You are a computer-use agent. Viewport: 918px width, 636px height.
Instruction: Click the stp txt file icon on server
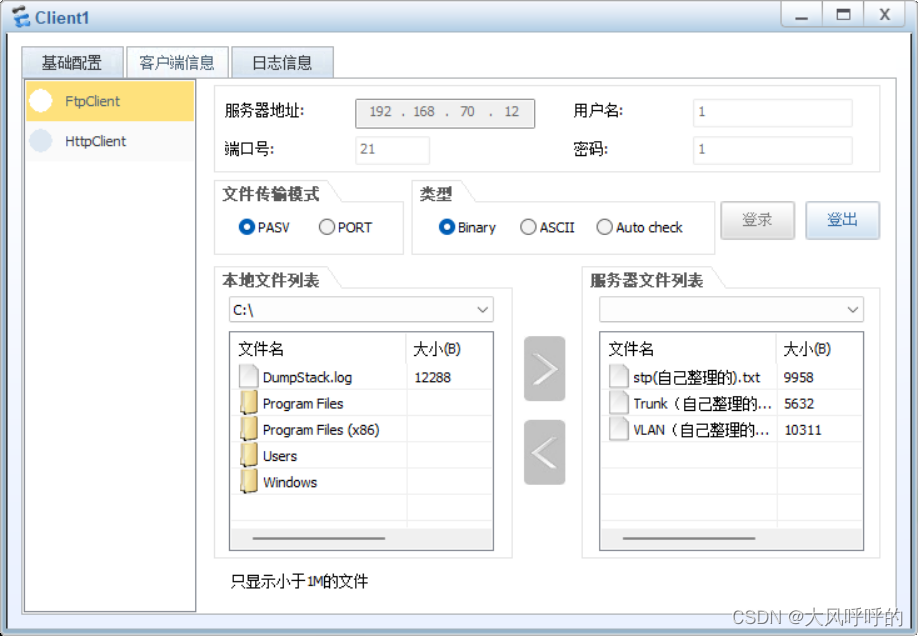(x=618, y=377)
